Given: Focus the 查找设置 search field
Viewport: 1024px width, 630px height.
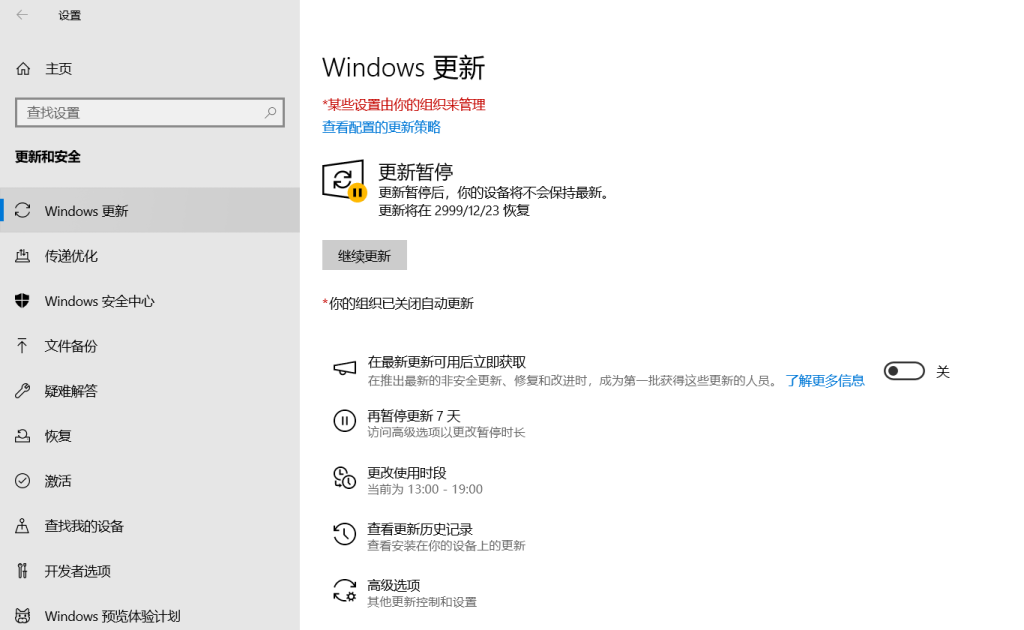Looking at the screenshot, I should pos(150,112).
